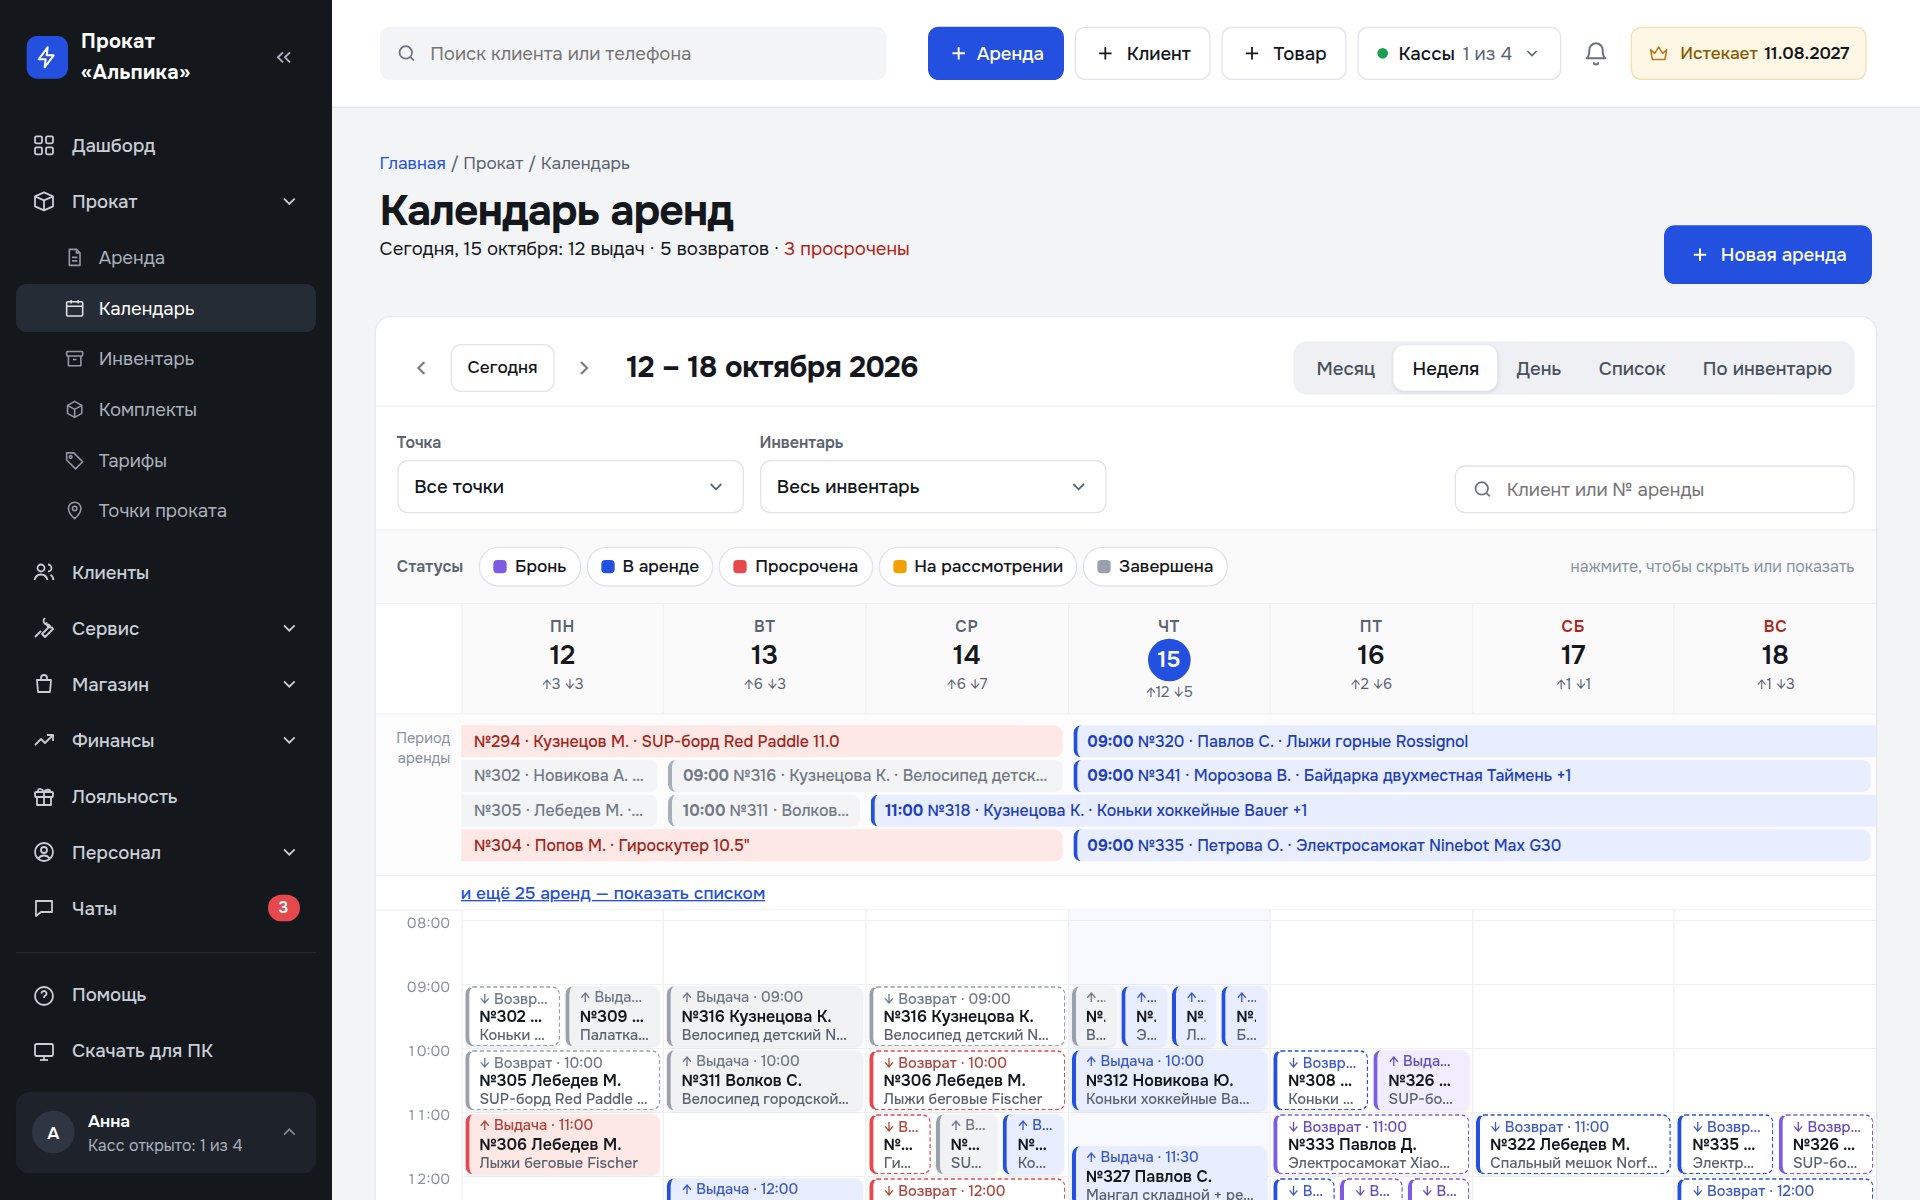Open Лояльность in sidebar
The image size is (1920, 1200).
[x=166, y=797]
